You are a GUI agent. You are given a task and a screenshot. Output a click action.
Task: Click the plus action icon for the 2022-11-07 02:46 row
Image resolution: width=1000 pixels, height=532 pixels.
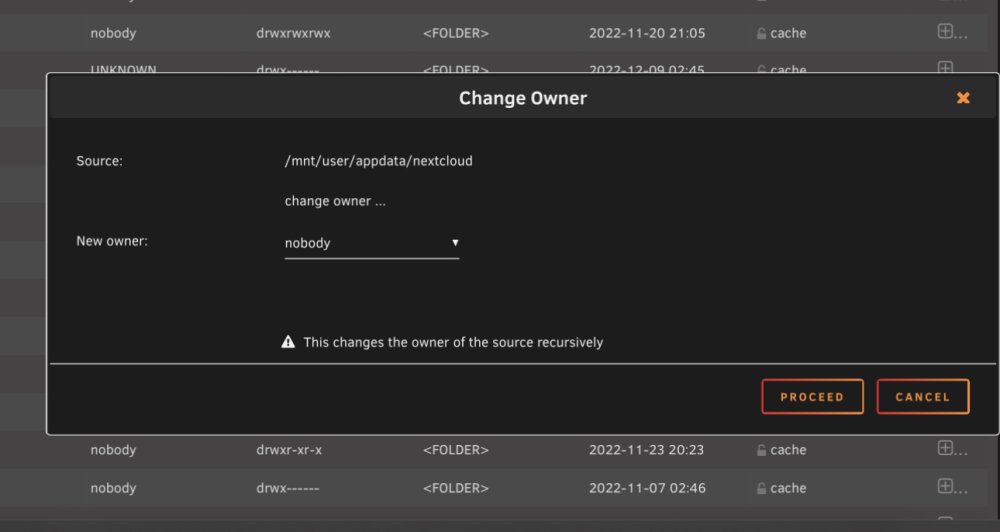[945, 487]
